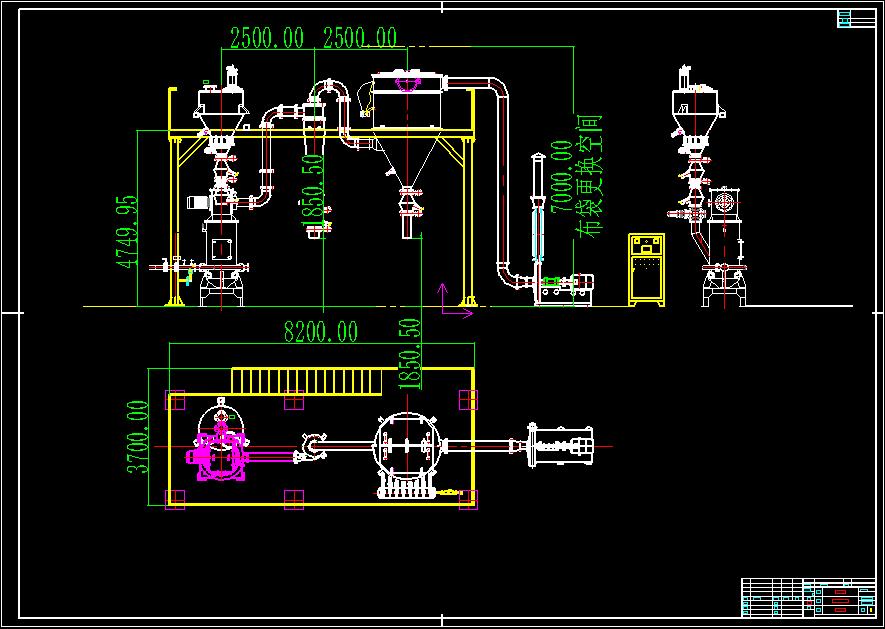The height and width of the screenshot is (629, 885).
Task: Click the cyan revision stamp at top-right
Action: click(845, 18)
